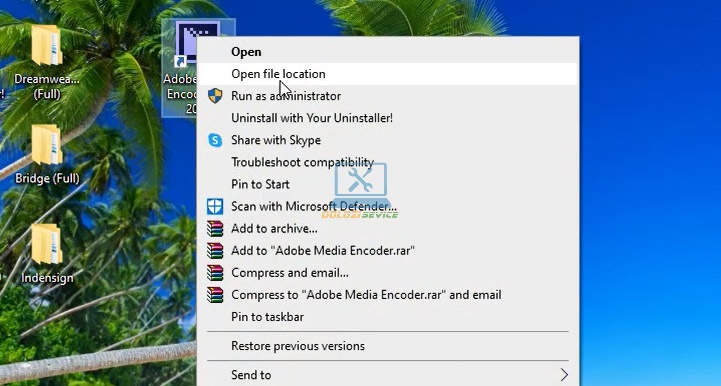Select the Bridge (Full) folder icon
Screen dimensions: 721x386
(x=47, y=144)
